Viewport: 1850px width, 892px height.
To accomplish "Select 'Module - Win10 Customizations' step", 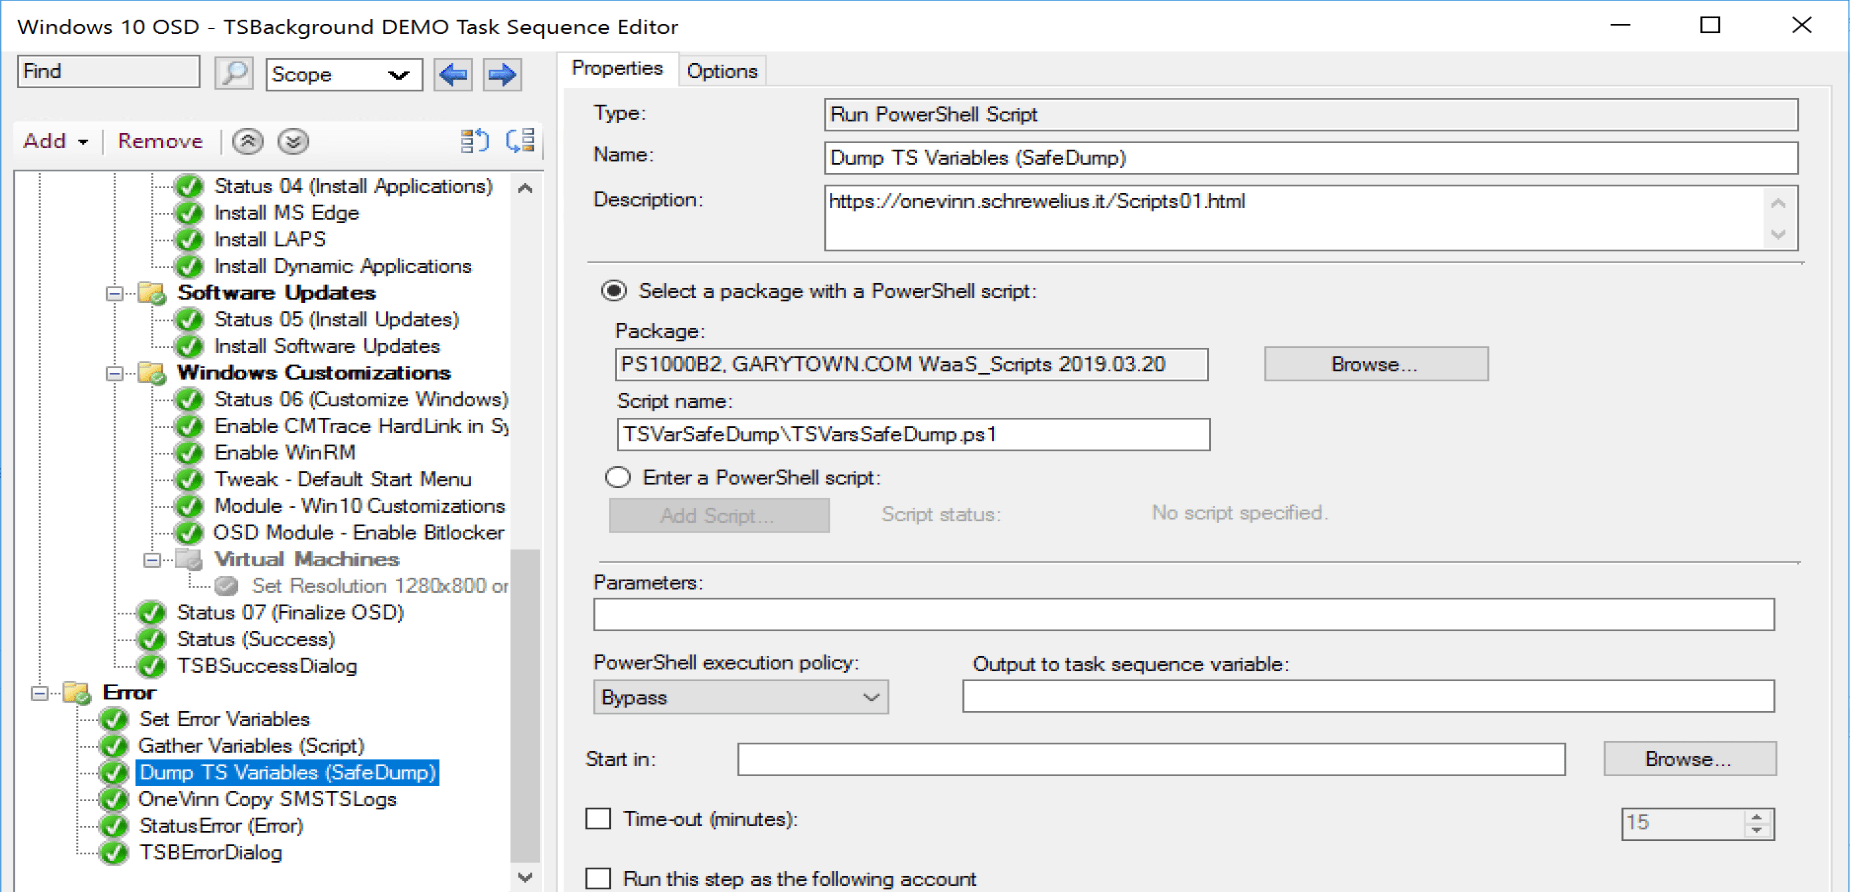I will pyautogui.click(x=359, y=506).
